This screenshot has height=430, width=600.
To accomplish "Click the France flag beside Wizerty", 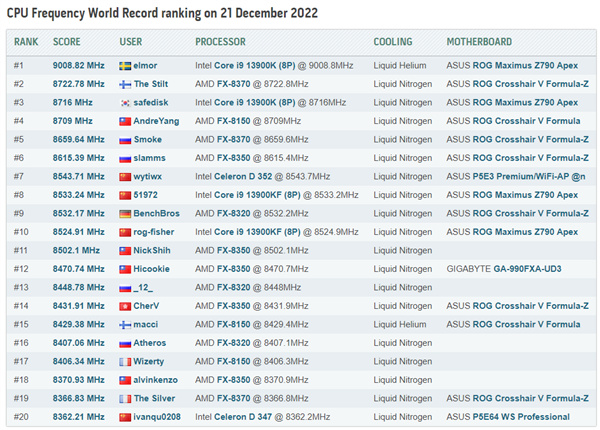I will coord(125,362).
